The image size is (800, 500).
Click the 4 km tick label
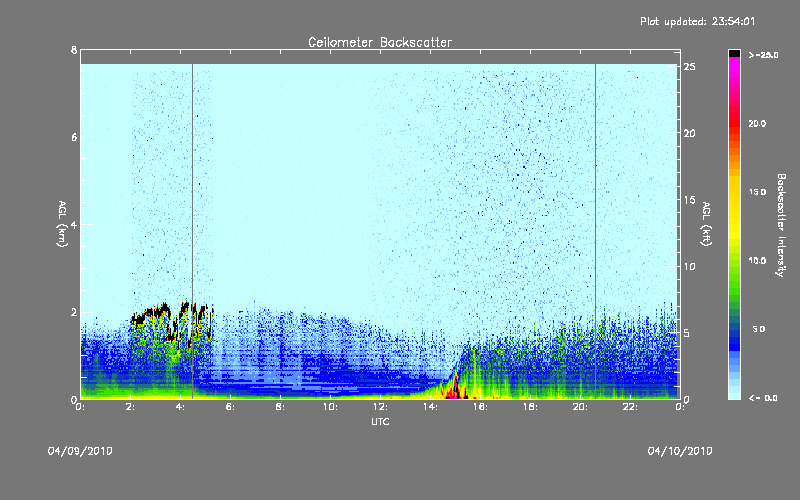click(74, 224)
